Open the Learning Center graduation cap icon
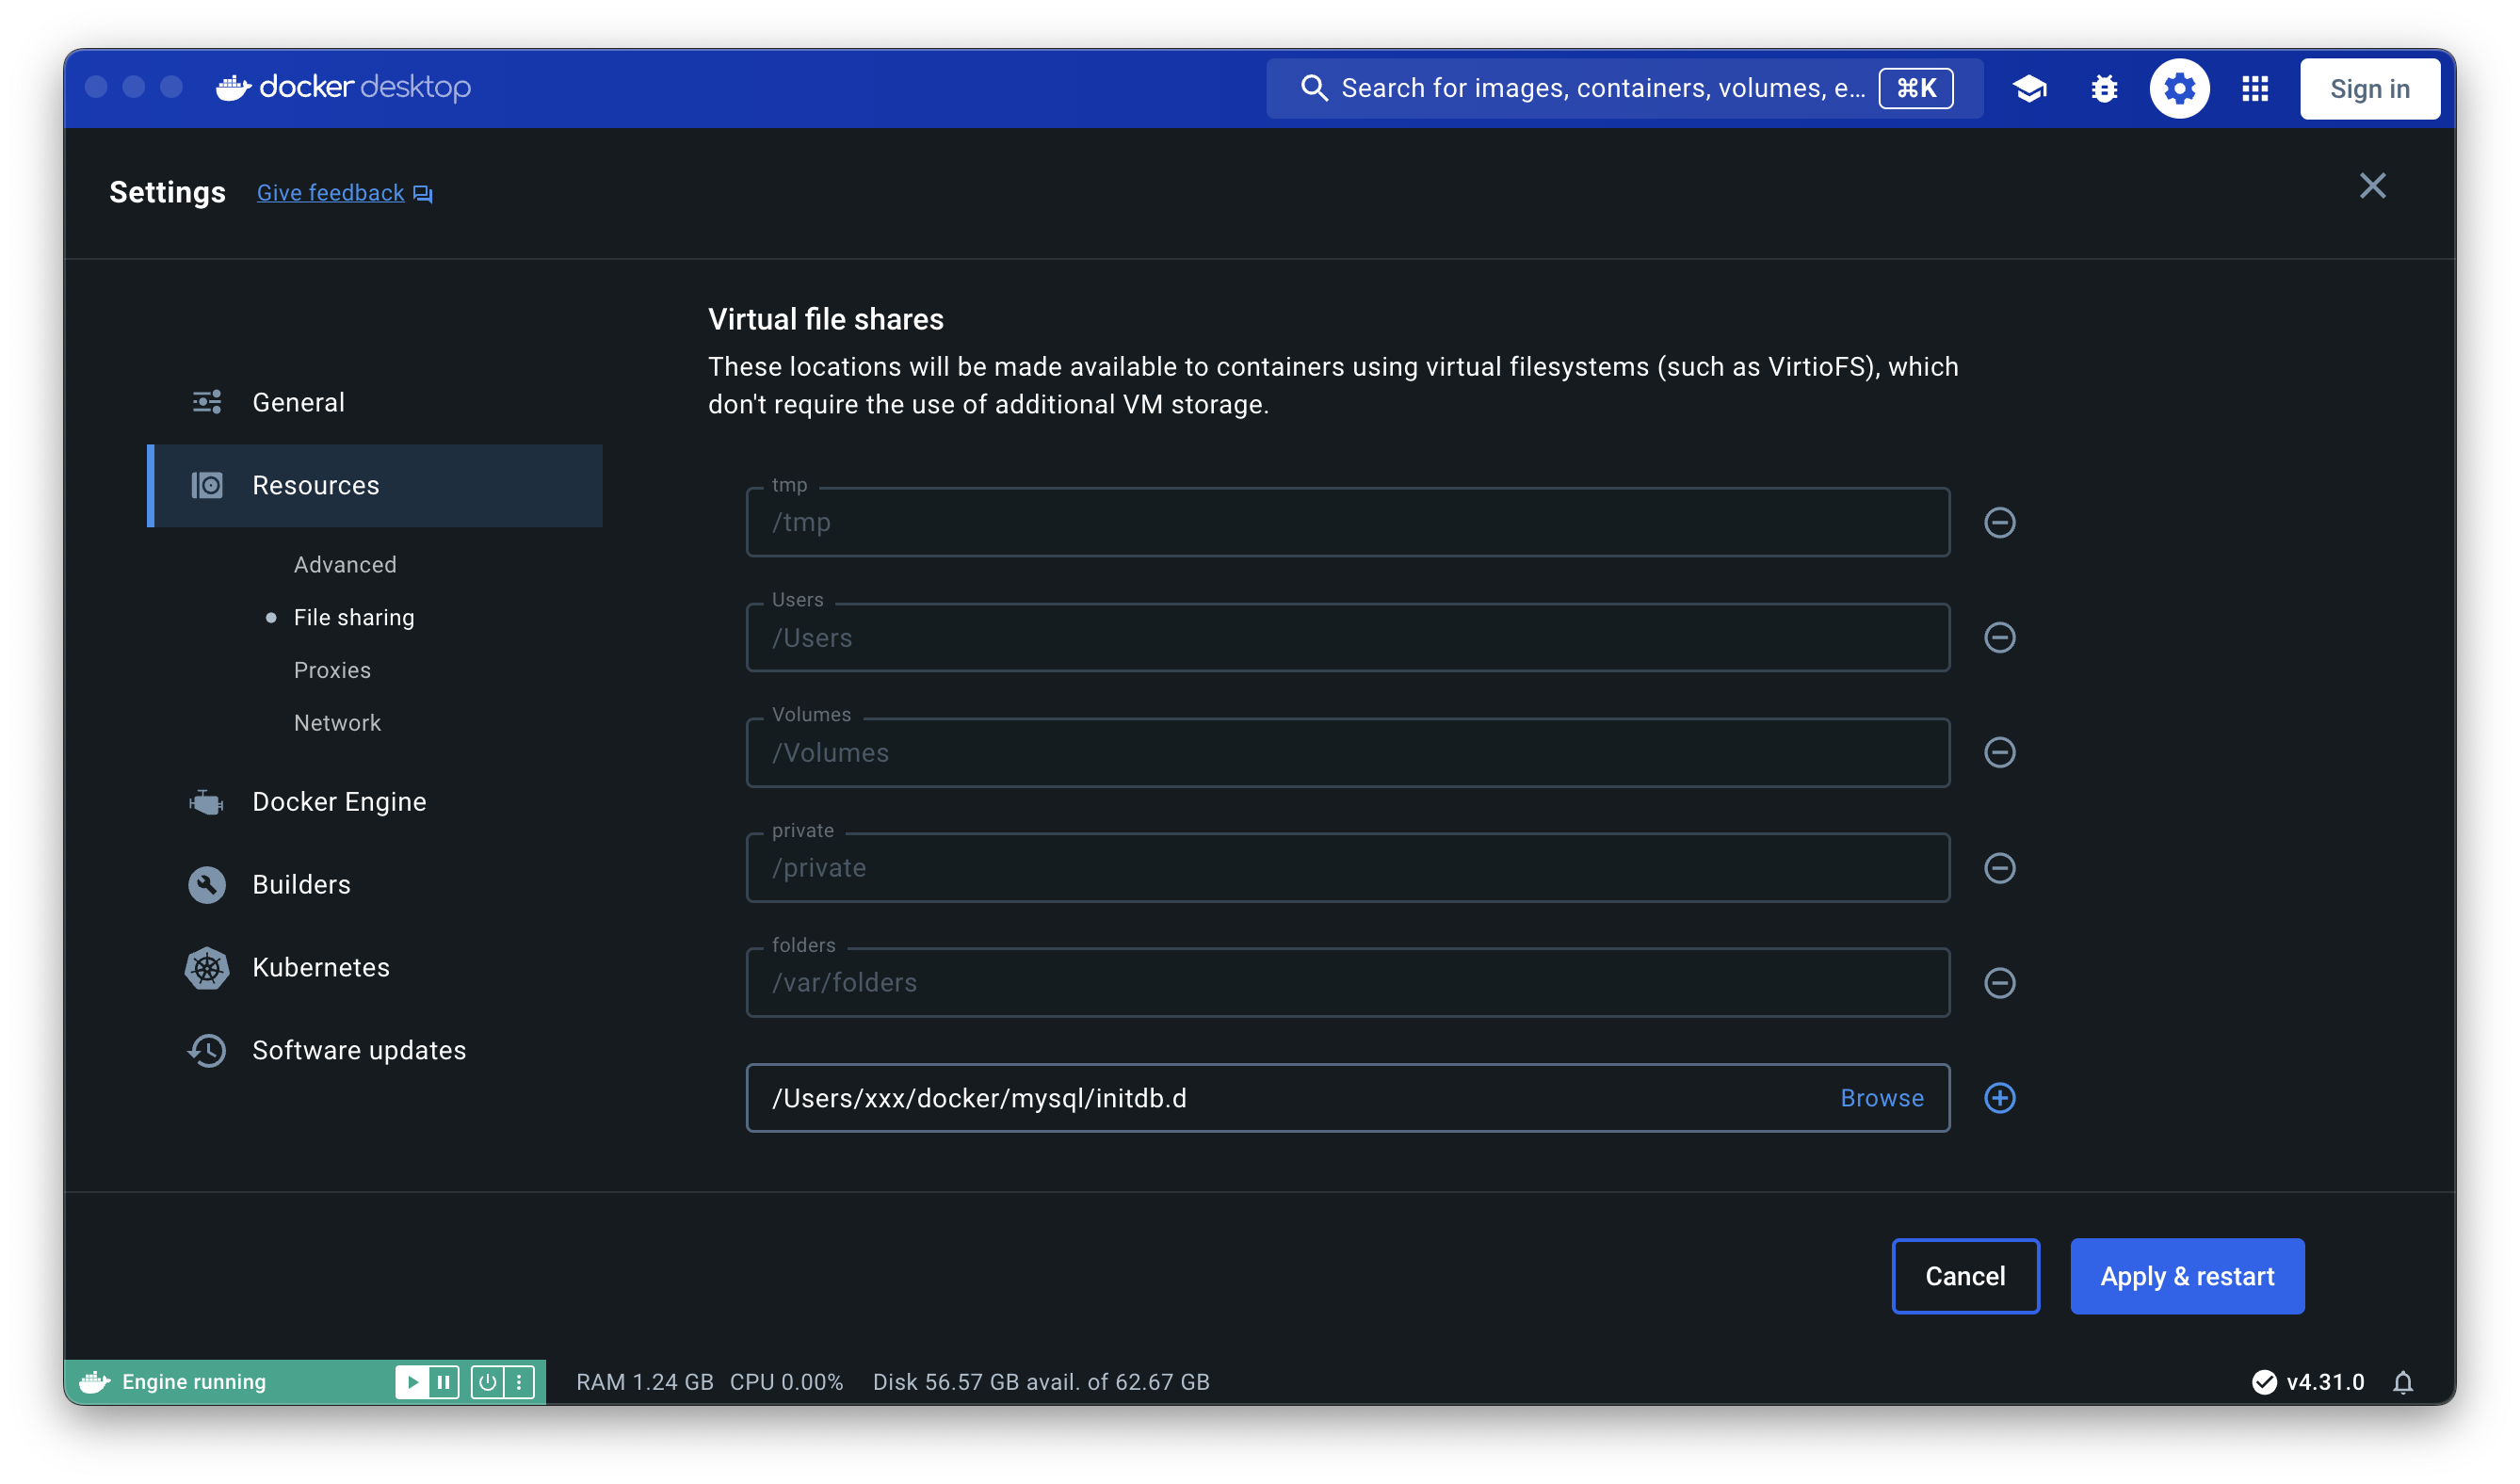Viewport: 2520px width, 1484px height. pyautogui.click(x=2029, y=89)
